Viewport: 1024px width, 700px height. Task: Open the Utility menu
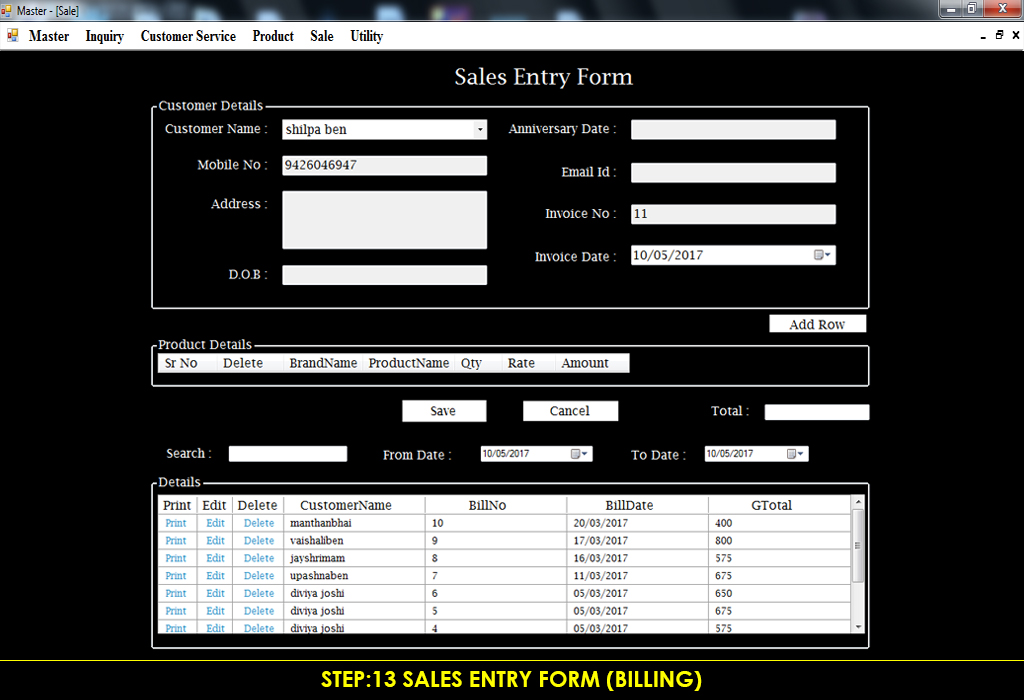point(366,36)
